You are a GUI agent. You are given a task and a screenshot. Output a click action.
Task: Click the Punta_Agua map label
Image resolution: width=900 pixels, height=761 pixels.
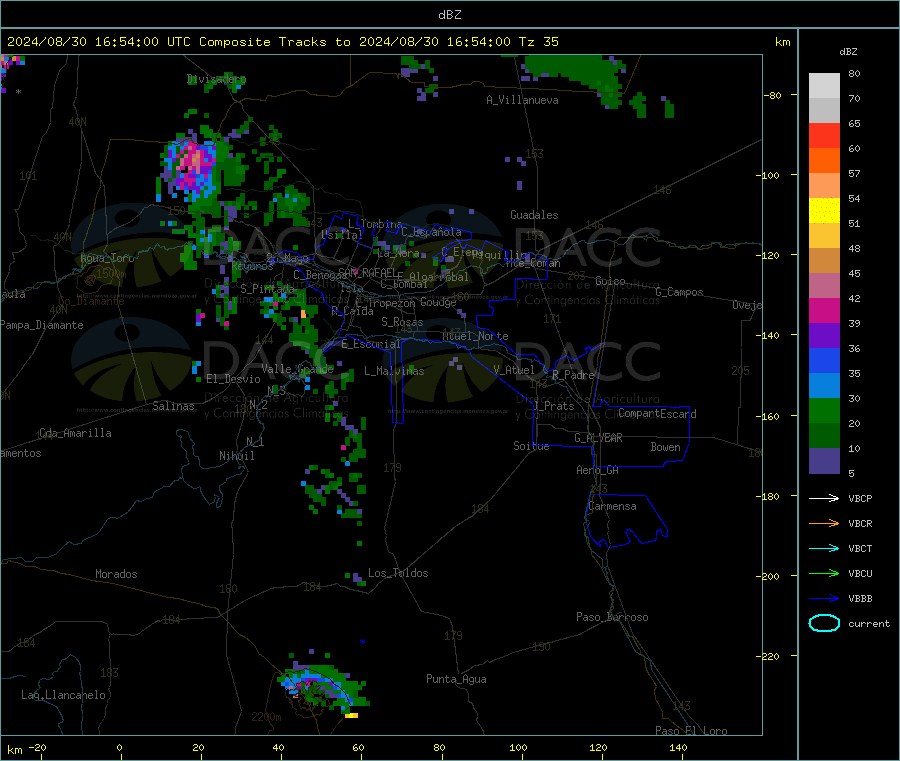(456, 679)
